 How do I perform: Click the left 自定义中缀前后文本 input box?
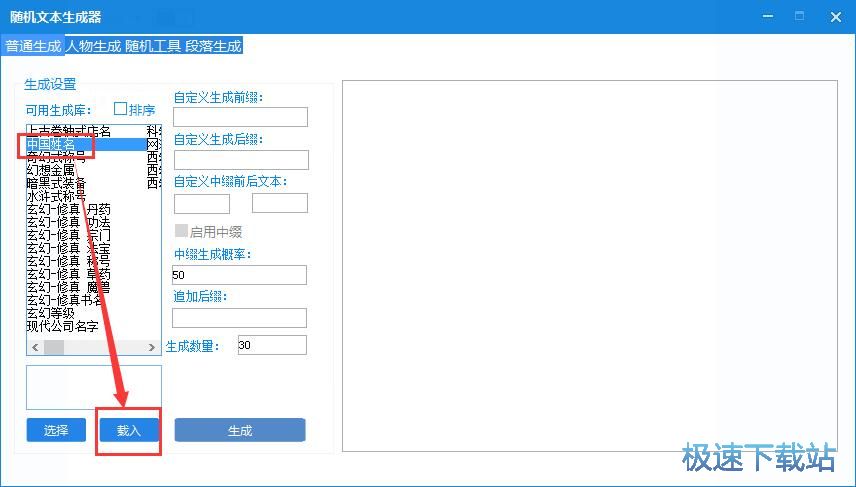tap(202, 203)
